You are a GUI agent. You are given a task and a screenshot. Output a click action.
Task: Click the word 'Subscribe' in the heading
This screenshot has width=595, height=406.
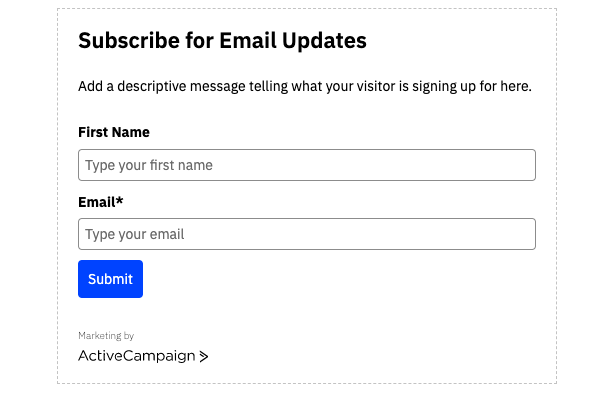[x=129, y=40]
